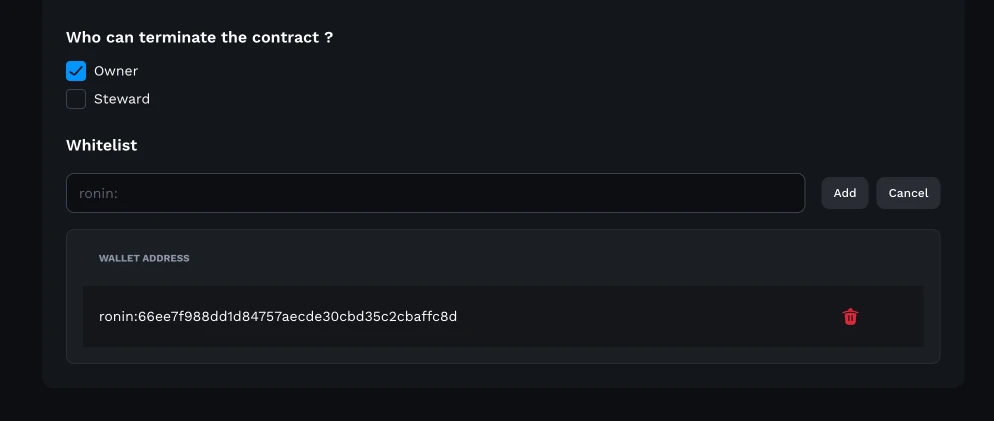Tick the empty box next to Steward
Image resolution: width=994 pixels, height=421 pixels.
point(76,99)
